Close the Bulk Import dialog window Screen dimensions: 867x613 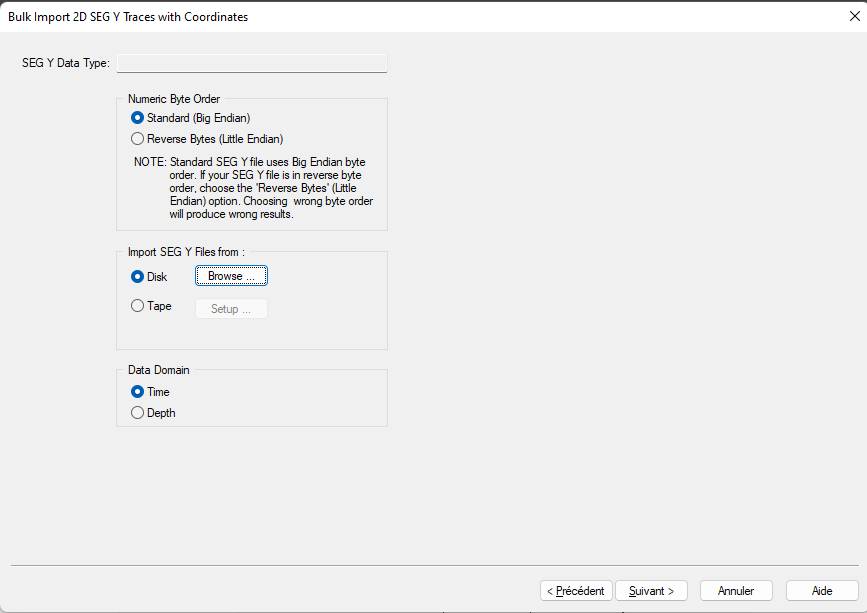(853, 16)
